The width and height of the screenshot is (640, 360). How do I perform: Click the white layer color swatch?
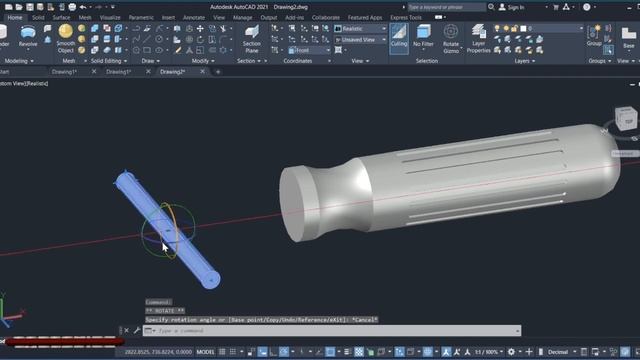click(x=523, y=28)
